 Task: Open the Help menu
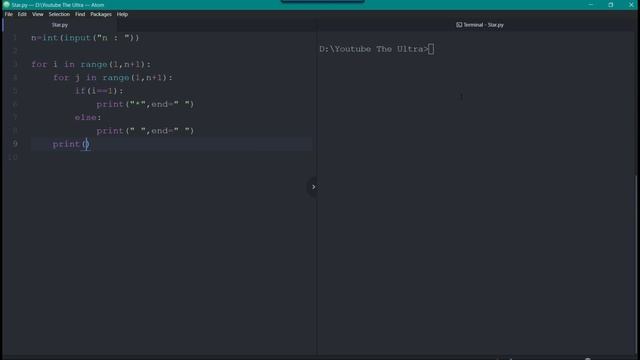click(x=122, y=14)
